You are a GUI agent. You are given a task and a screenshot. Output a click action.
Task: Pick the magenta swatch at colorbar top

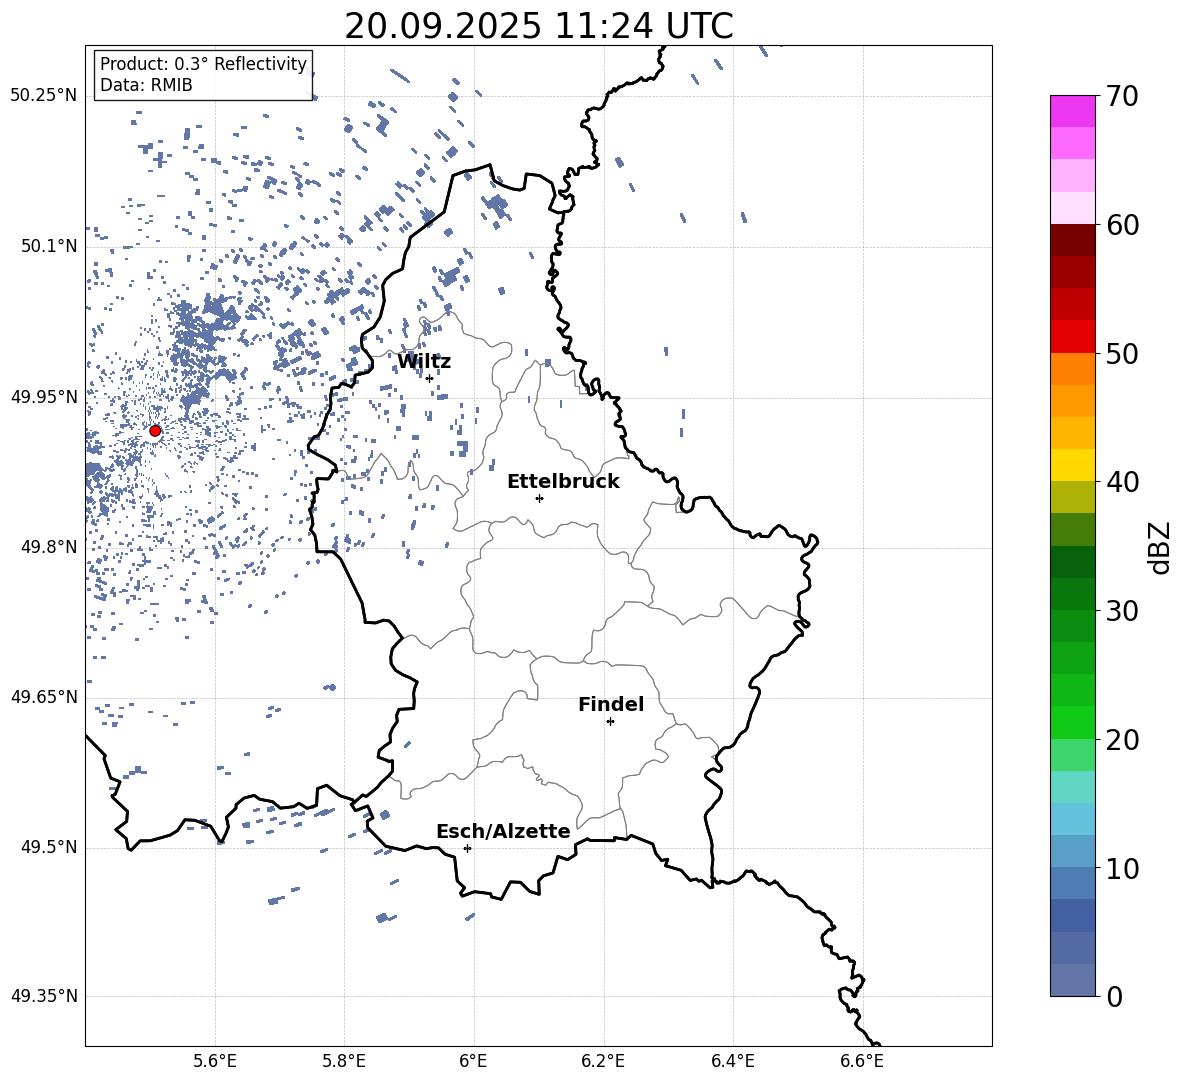tap(1073, 111)
